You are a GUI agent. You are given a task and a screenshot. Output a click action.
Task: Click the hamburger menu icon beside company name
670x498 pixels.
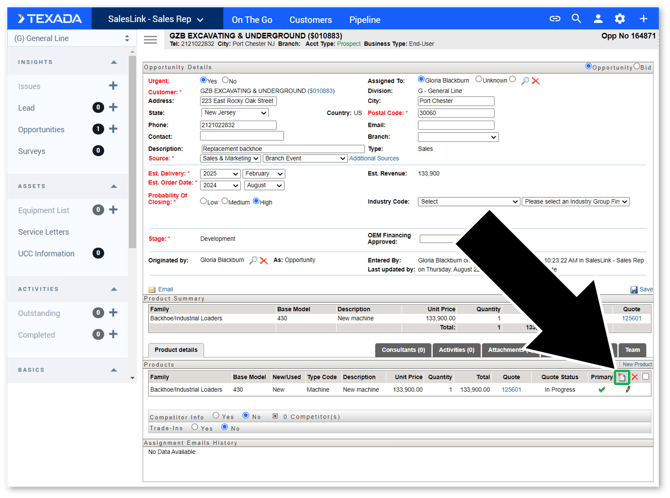[x=151, y=40]
